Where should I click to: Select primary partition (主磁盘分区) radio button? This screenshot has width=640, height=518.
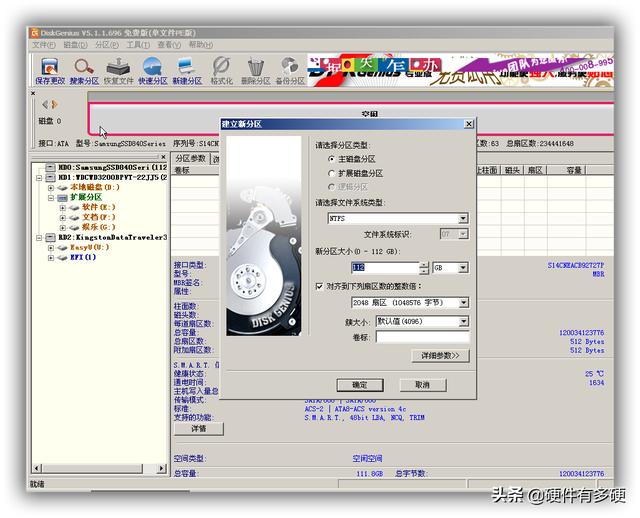331,159
